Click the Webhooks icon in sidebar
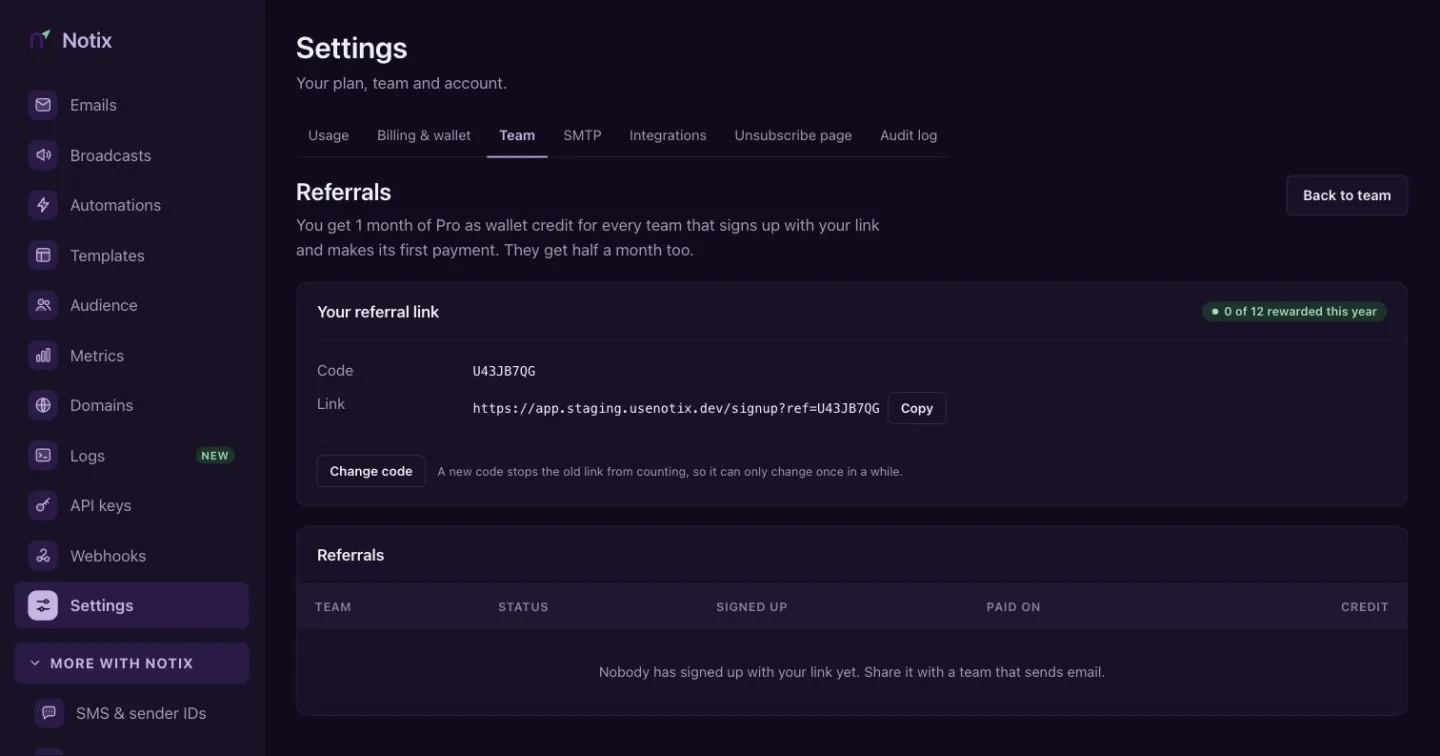 [x=43, y=555]
